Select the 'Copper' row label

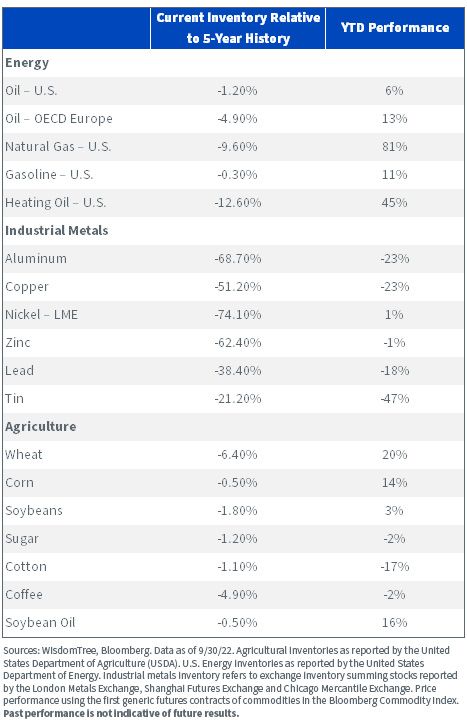pyautogui.click(x=27, y=287)
